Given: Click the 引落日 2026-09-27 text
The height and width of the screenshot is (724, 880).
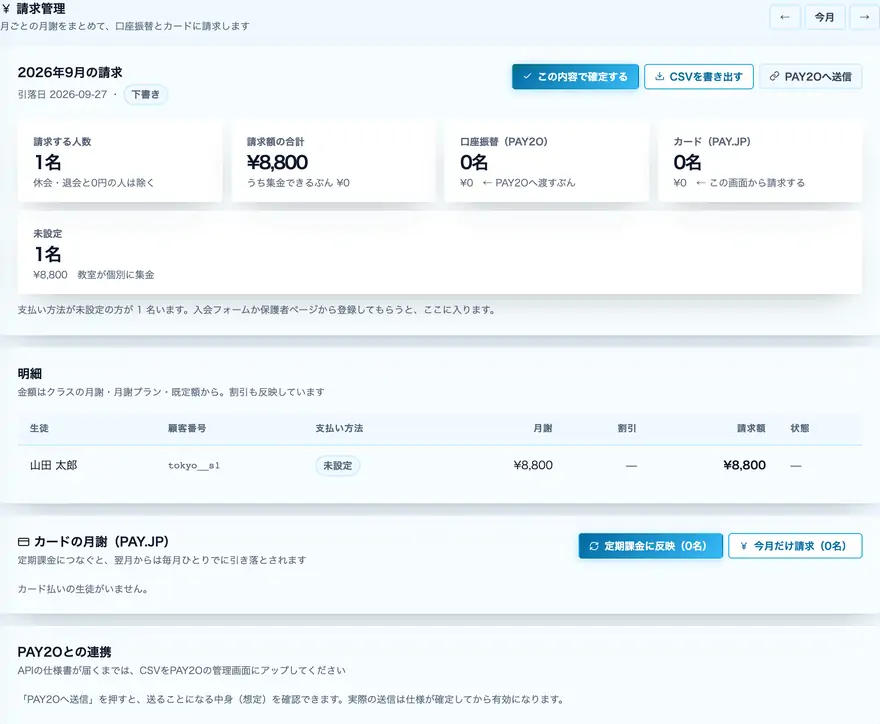Looking at the screenshot, I should click(x=62, y=94).
